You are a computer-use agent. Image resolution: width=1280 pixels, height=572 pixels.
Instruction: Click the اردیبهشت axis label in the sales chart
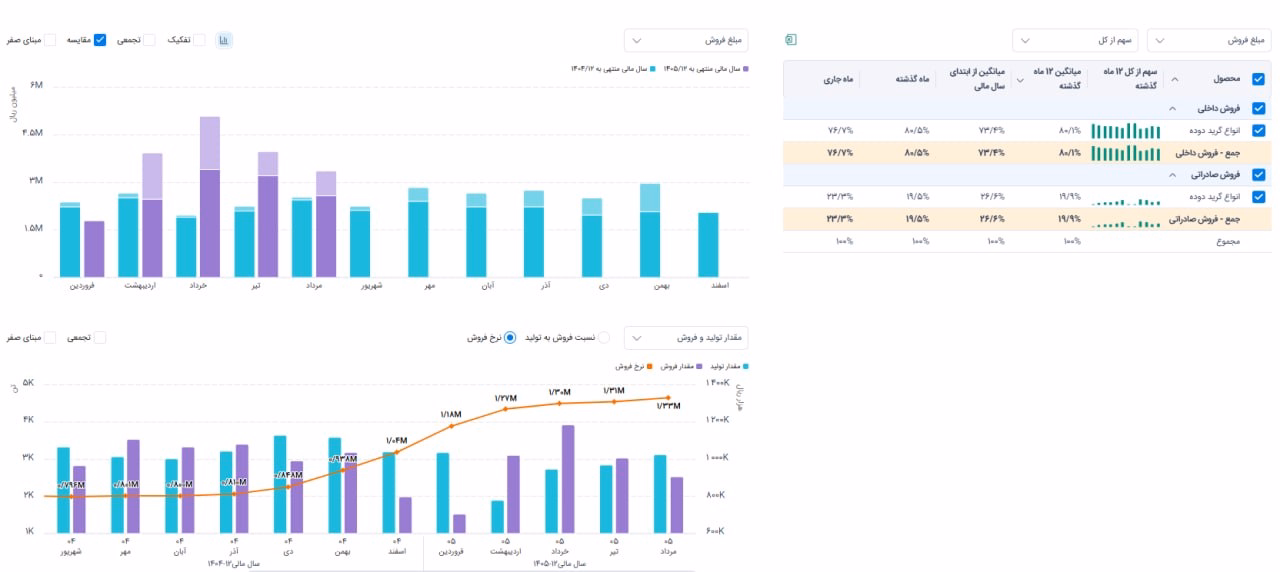(141, 286)
